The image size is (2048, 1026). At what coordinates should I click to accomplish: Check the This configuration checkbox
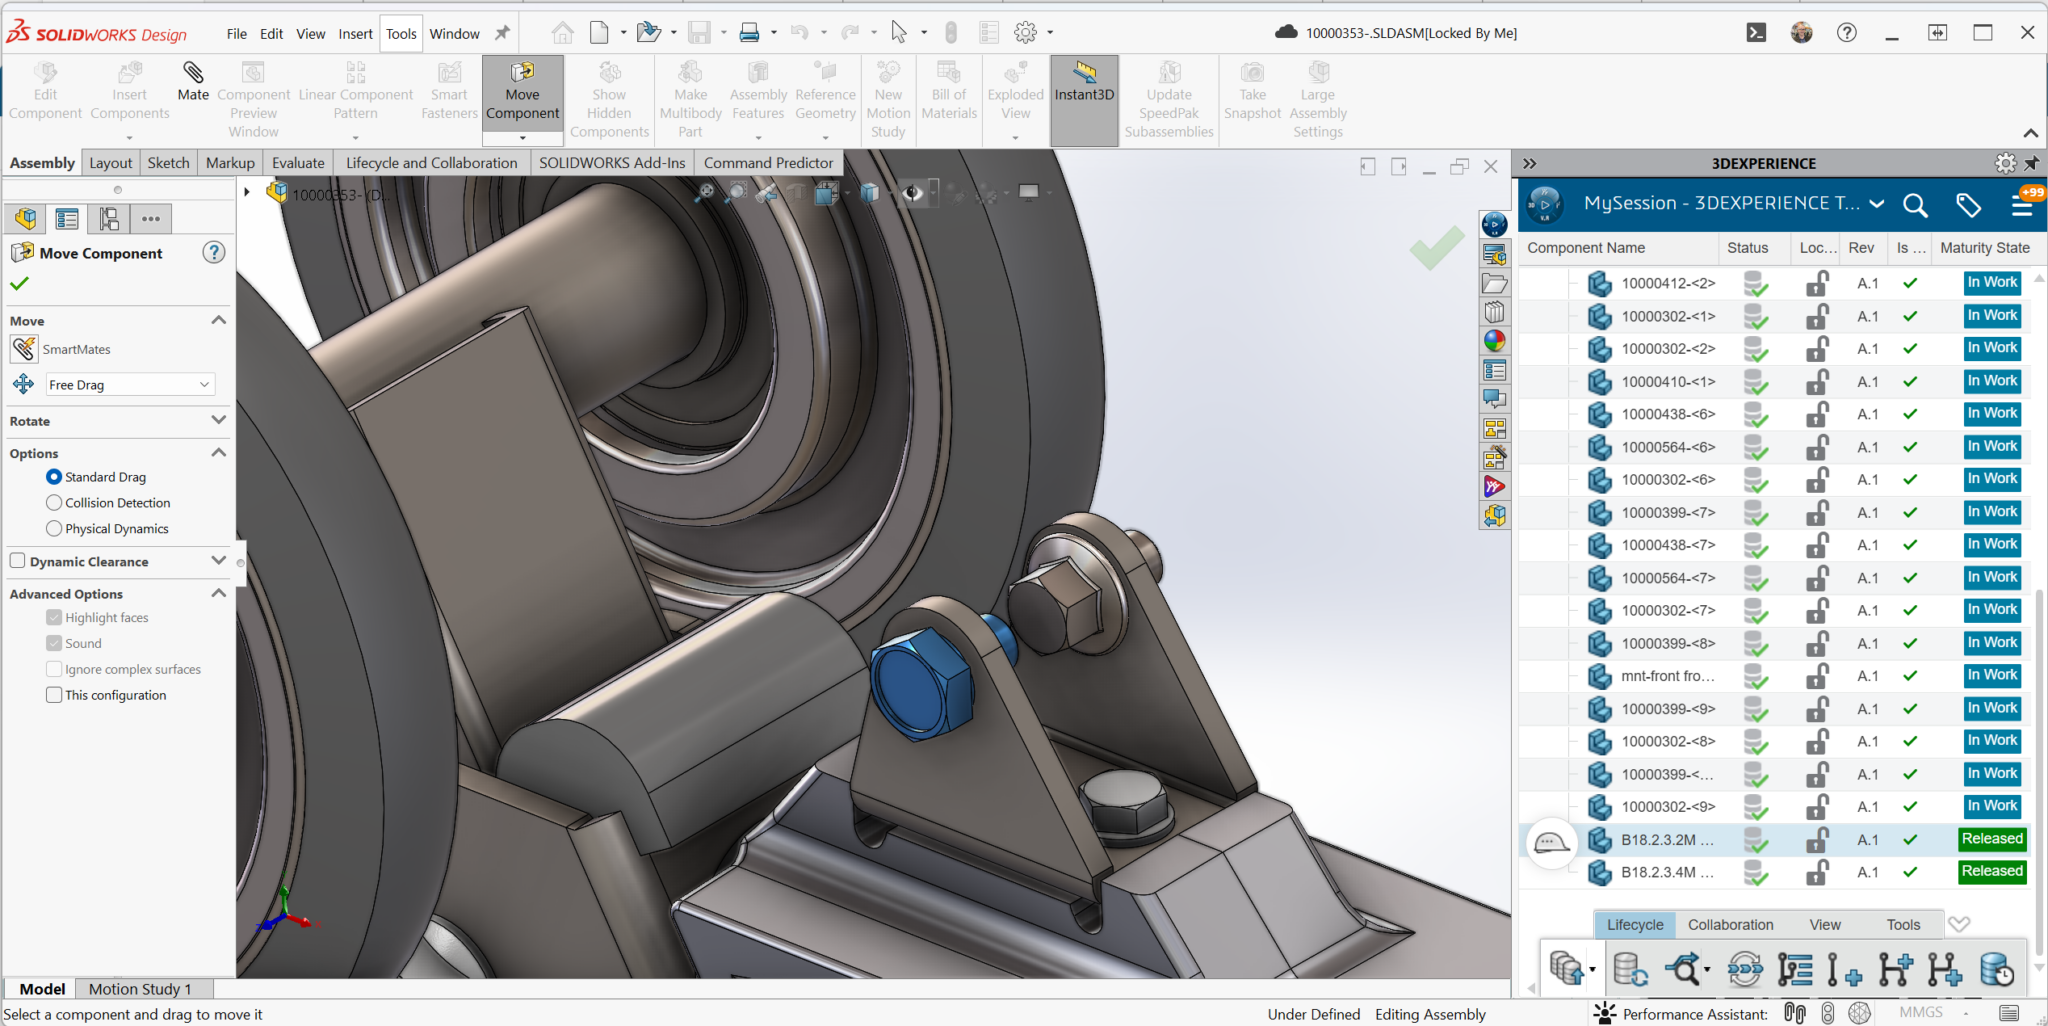[54, 694]
